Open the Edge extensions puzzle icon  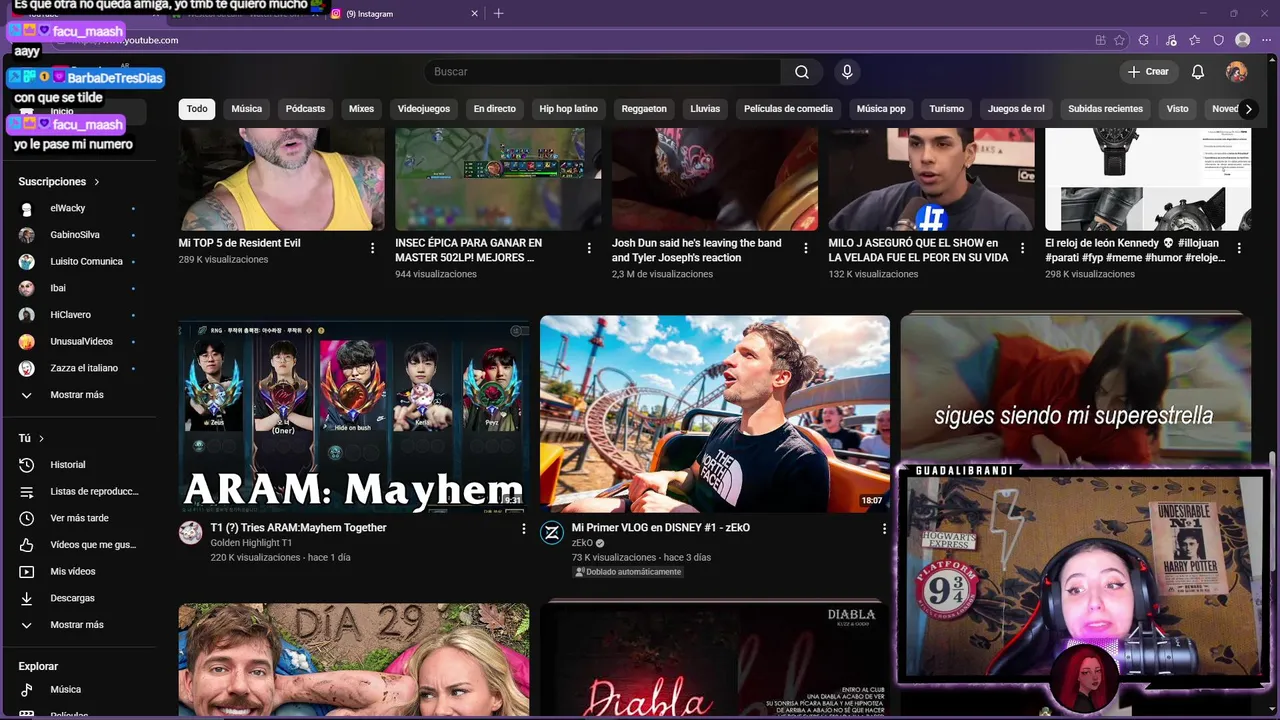pos(1144,40)
